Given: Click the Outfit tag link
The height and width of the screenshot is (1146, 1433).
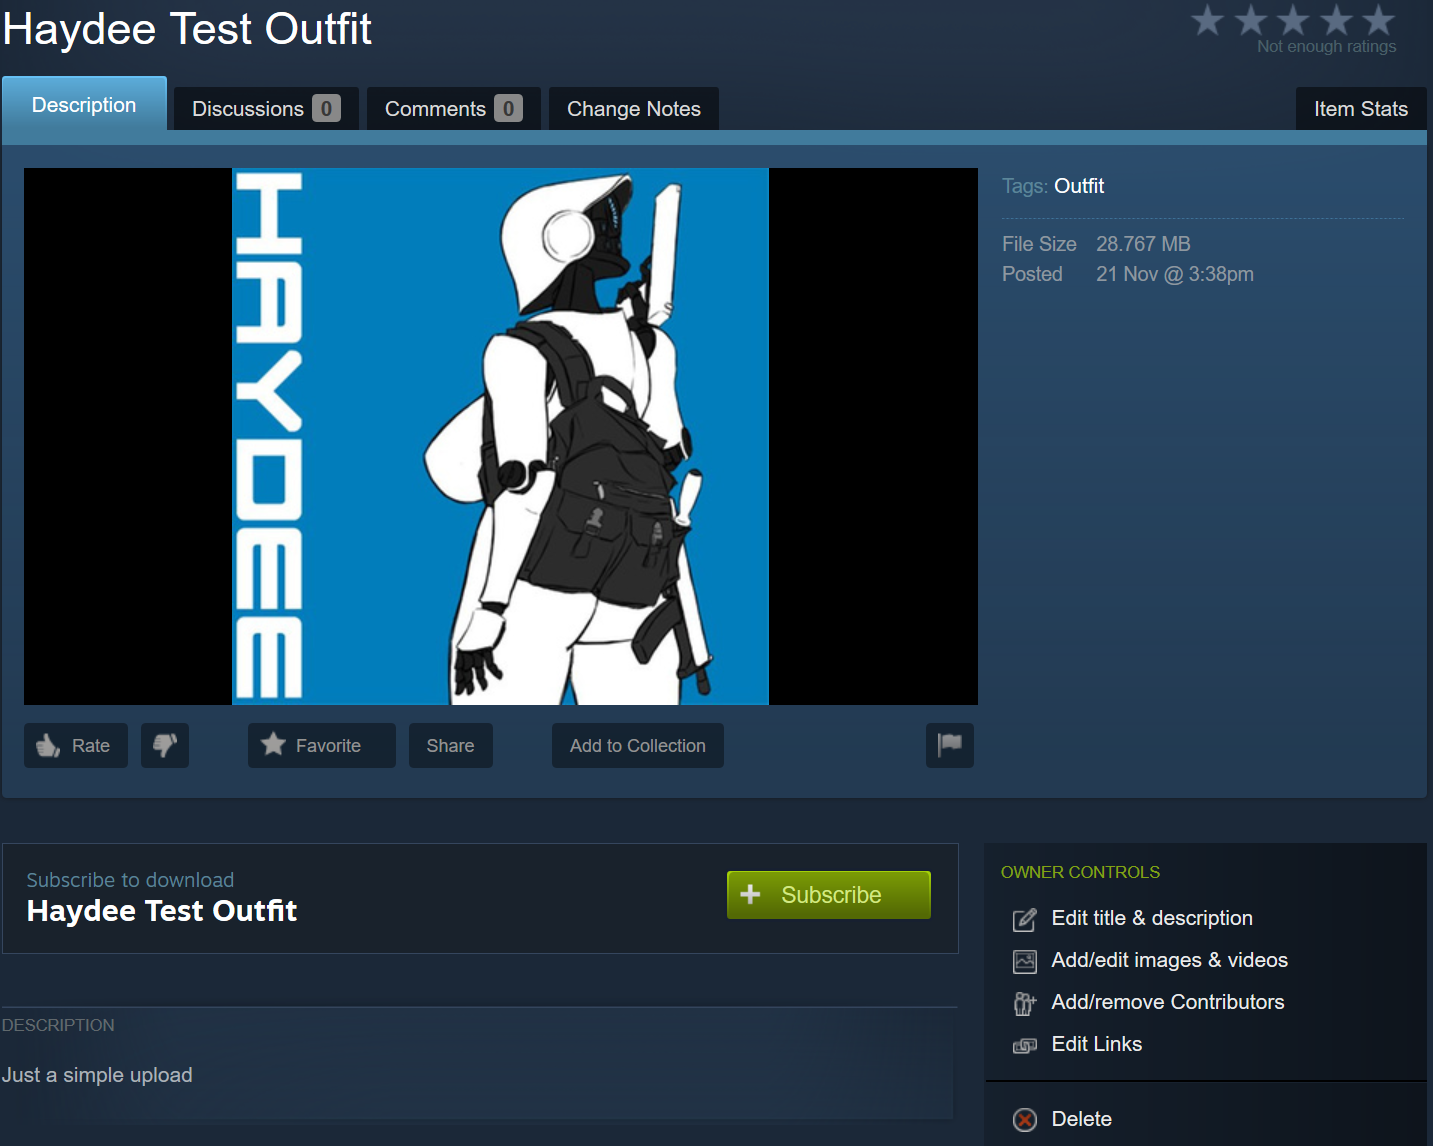Looking at the screenshot, I should tap(1079, 186).
